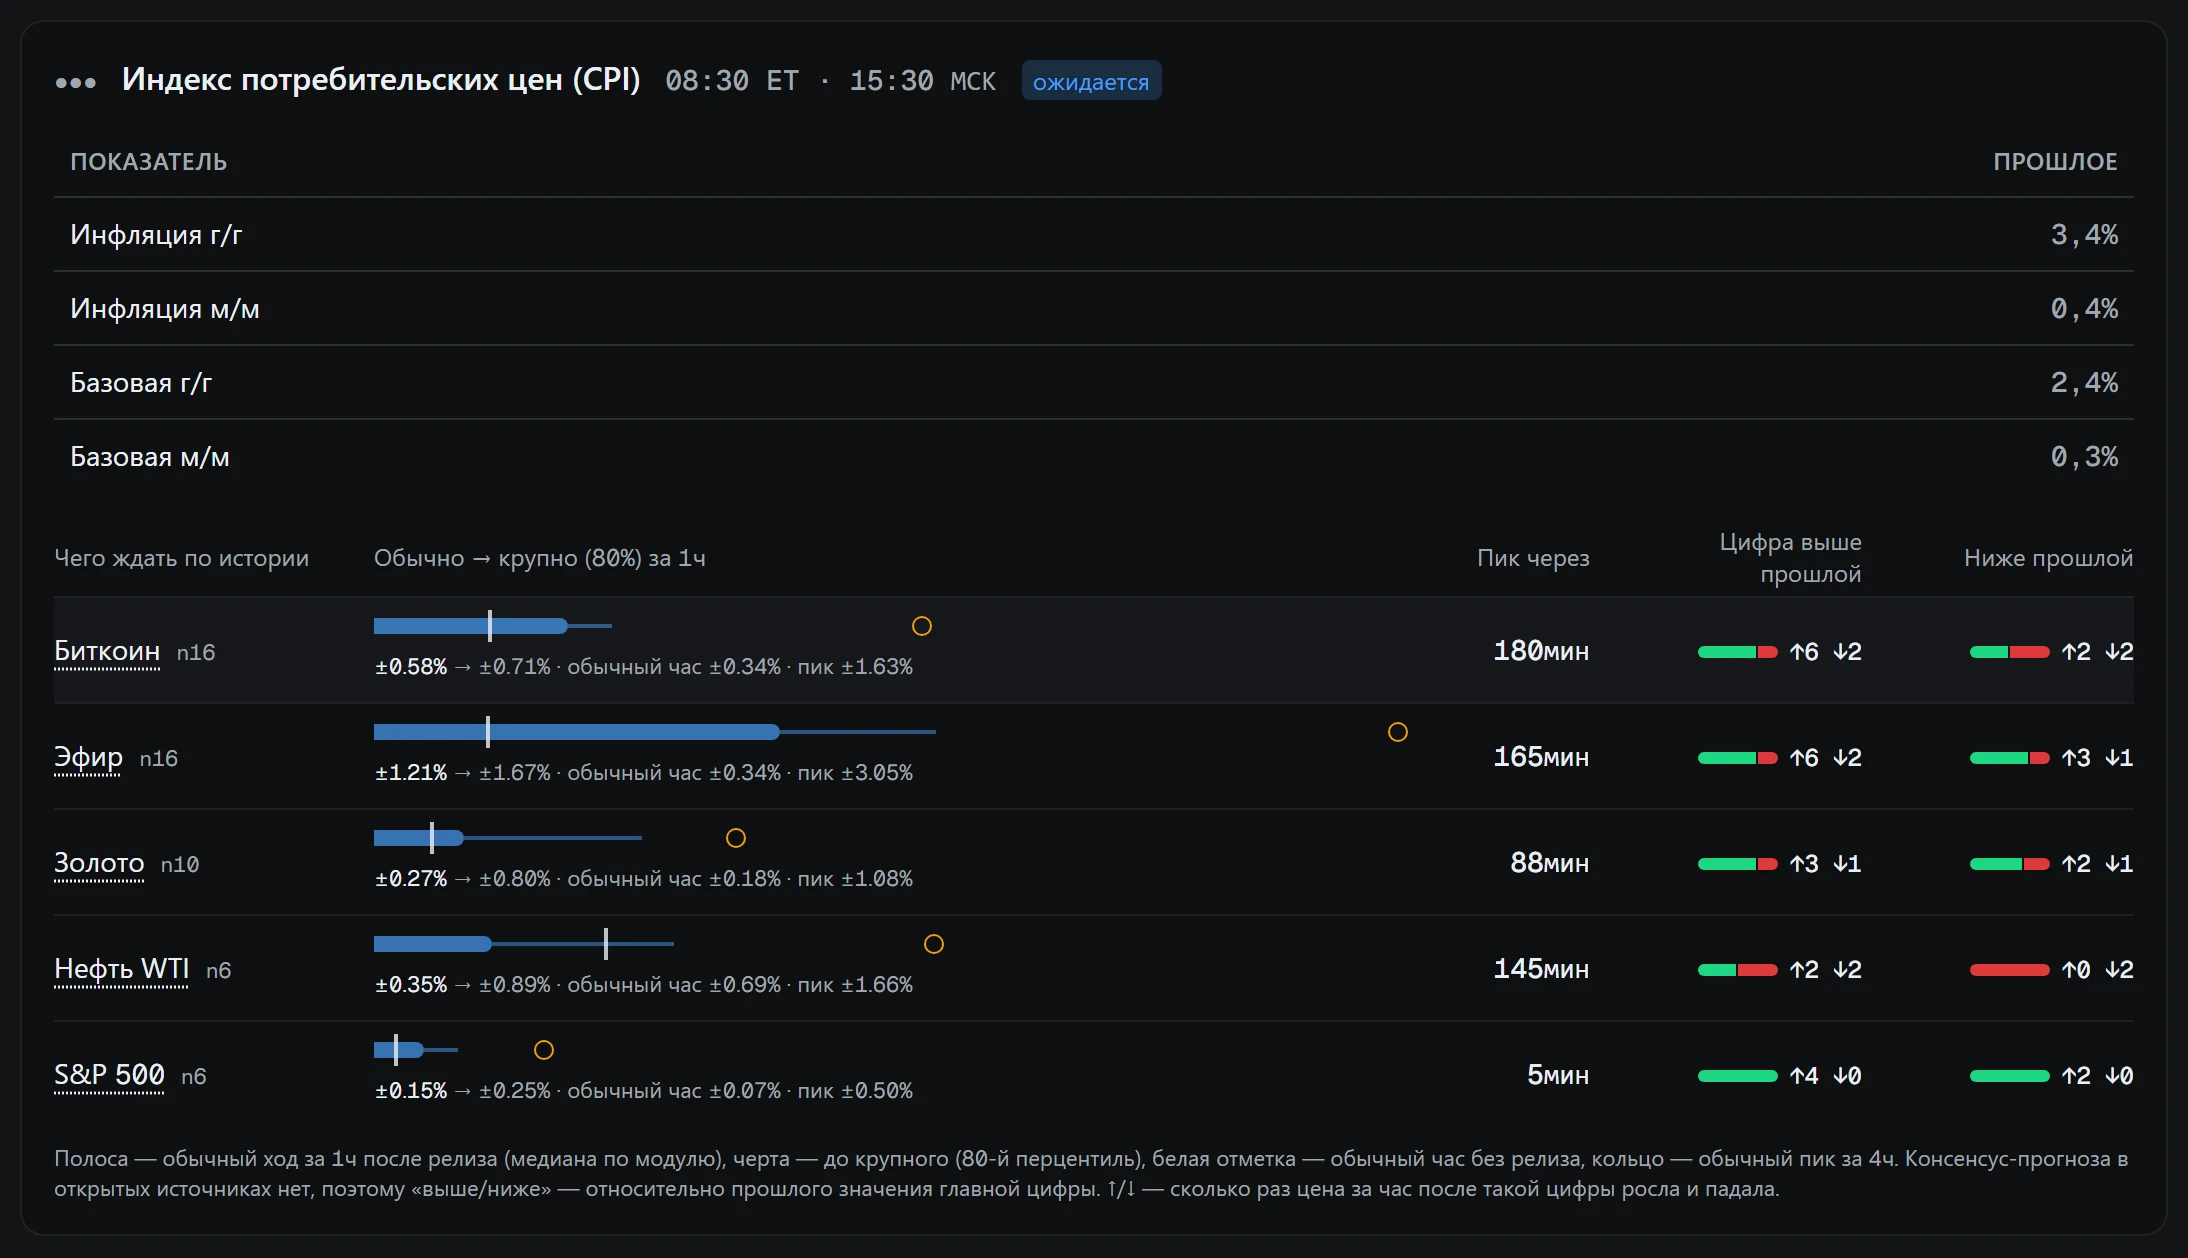Click the «Инфляция м/м» row label
This screenshot has height=1258, width=2188.
pos(165,309)
